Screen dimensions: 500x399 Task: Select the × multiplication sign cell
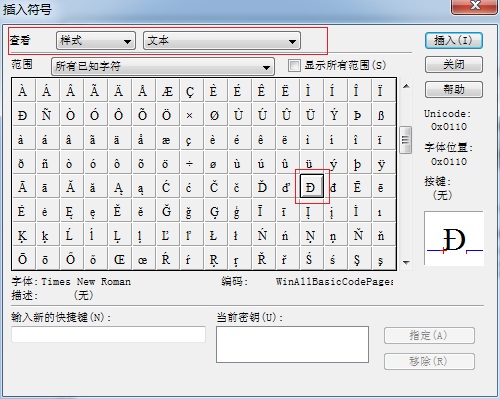[x=192, y=115]
